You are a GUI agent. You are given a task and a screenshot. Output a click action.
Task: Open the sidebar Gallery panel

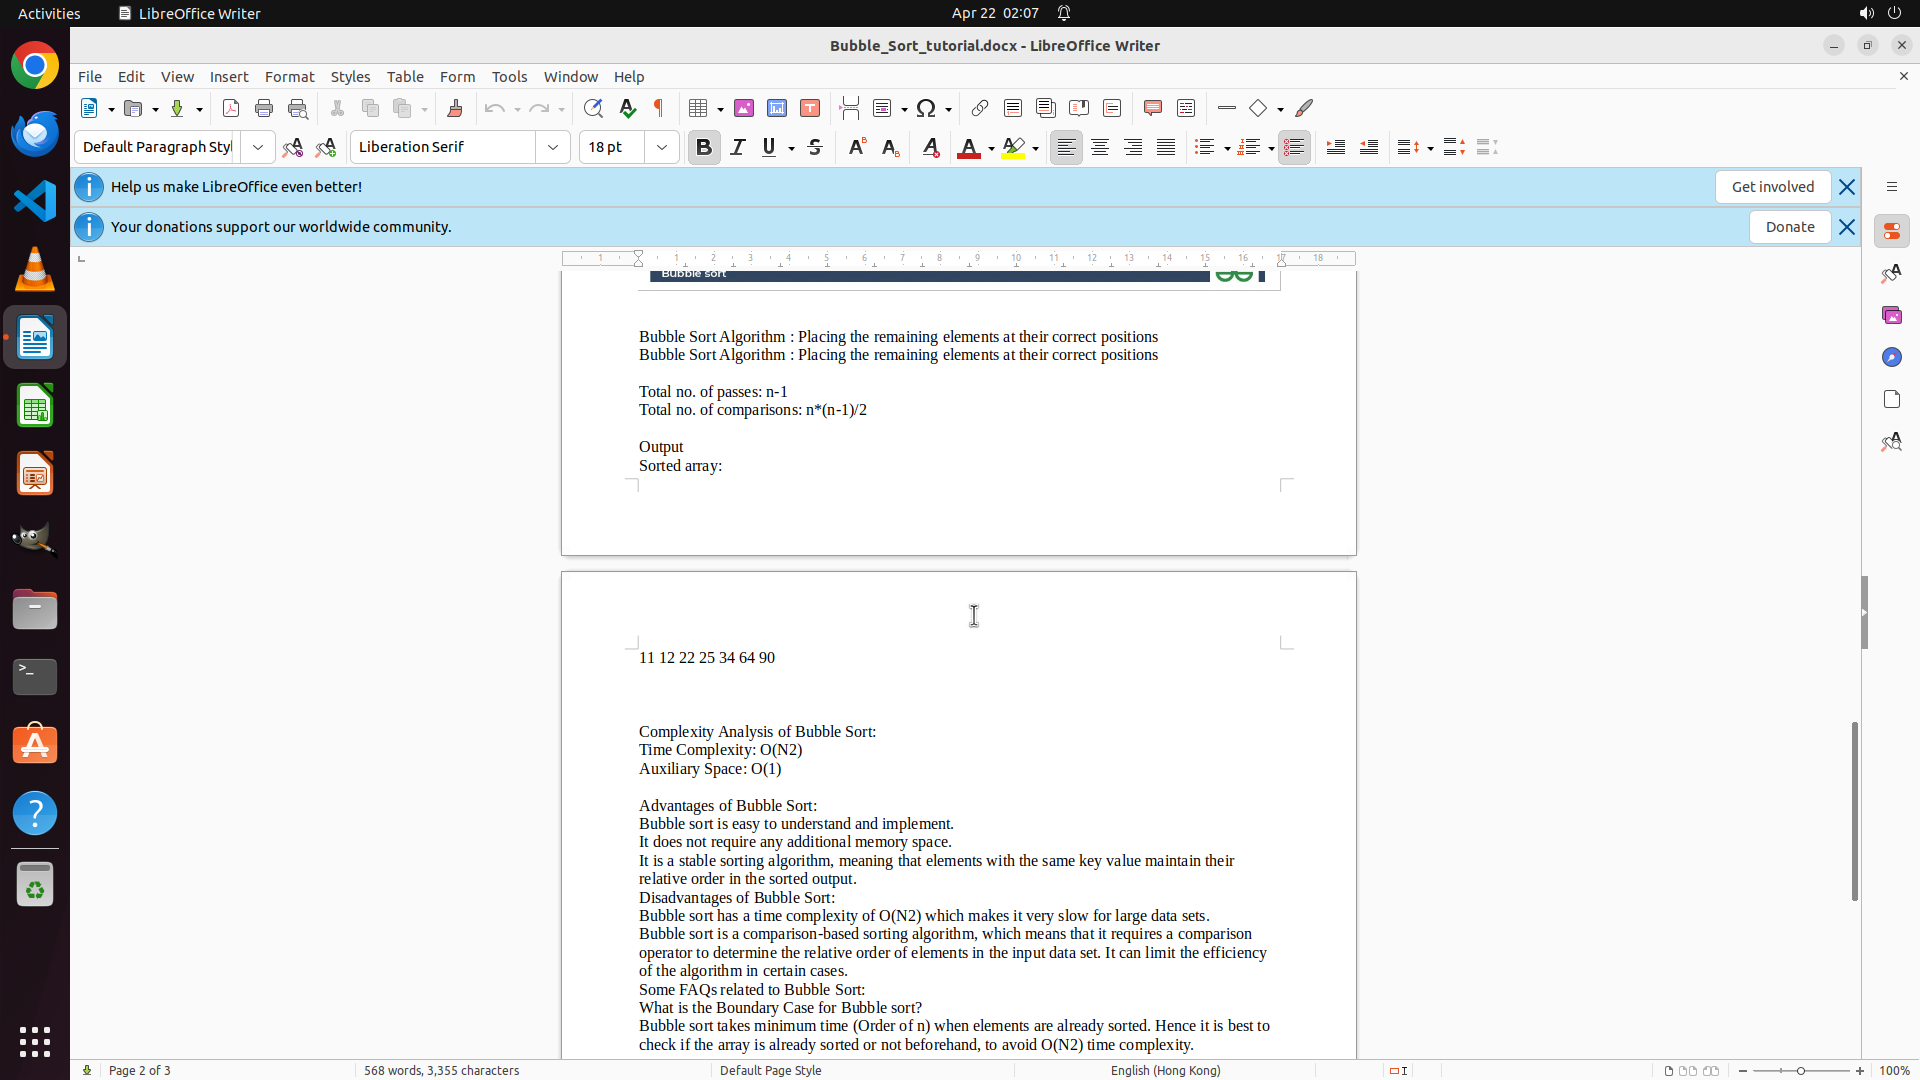point(1891,315)
